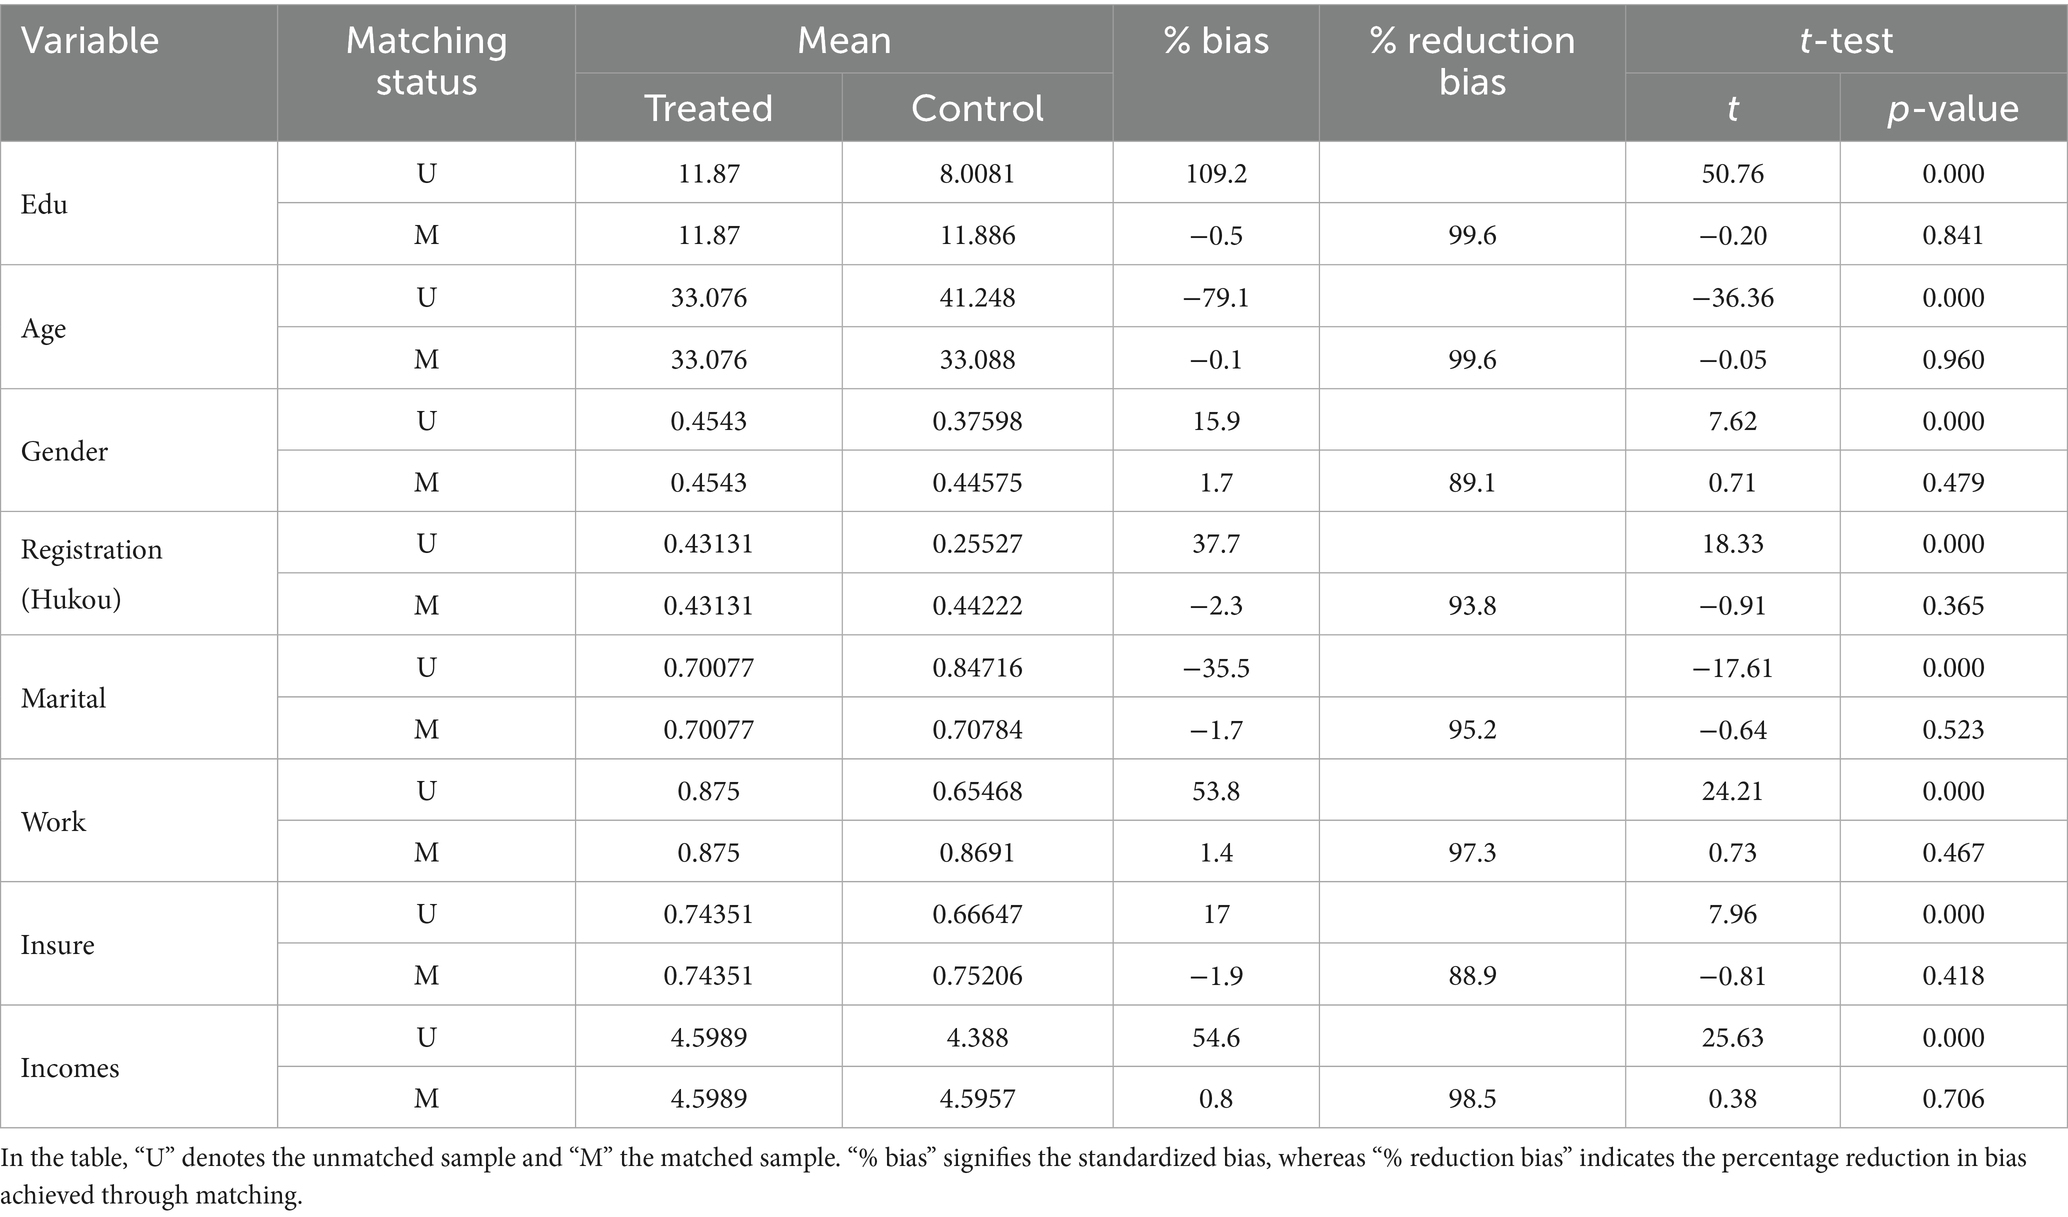Select the 0.841 p-value cell

tap(1953, 236)
